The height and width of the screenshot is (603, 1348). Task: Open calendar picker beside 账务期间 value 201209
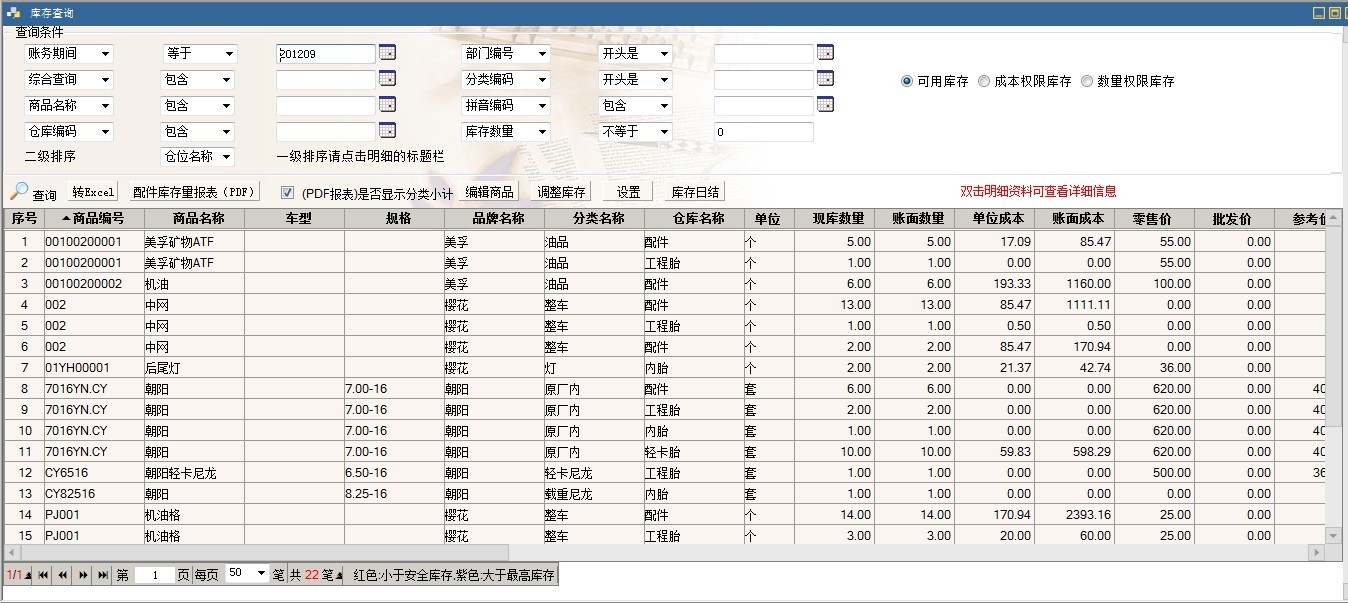(x=388, y=53)
